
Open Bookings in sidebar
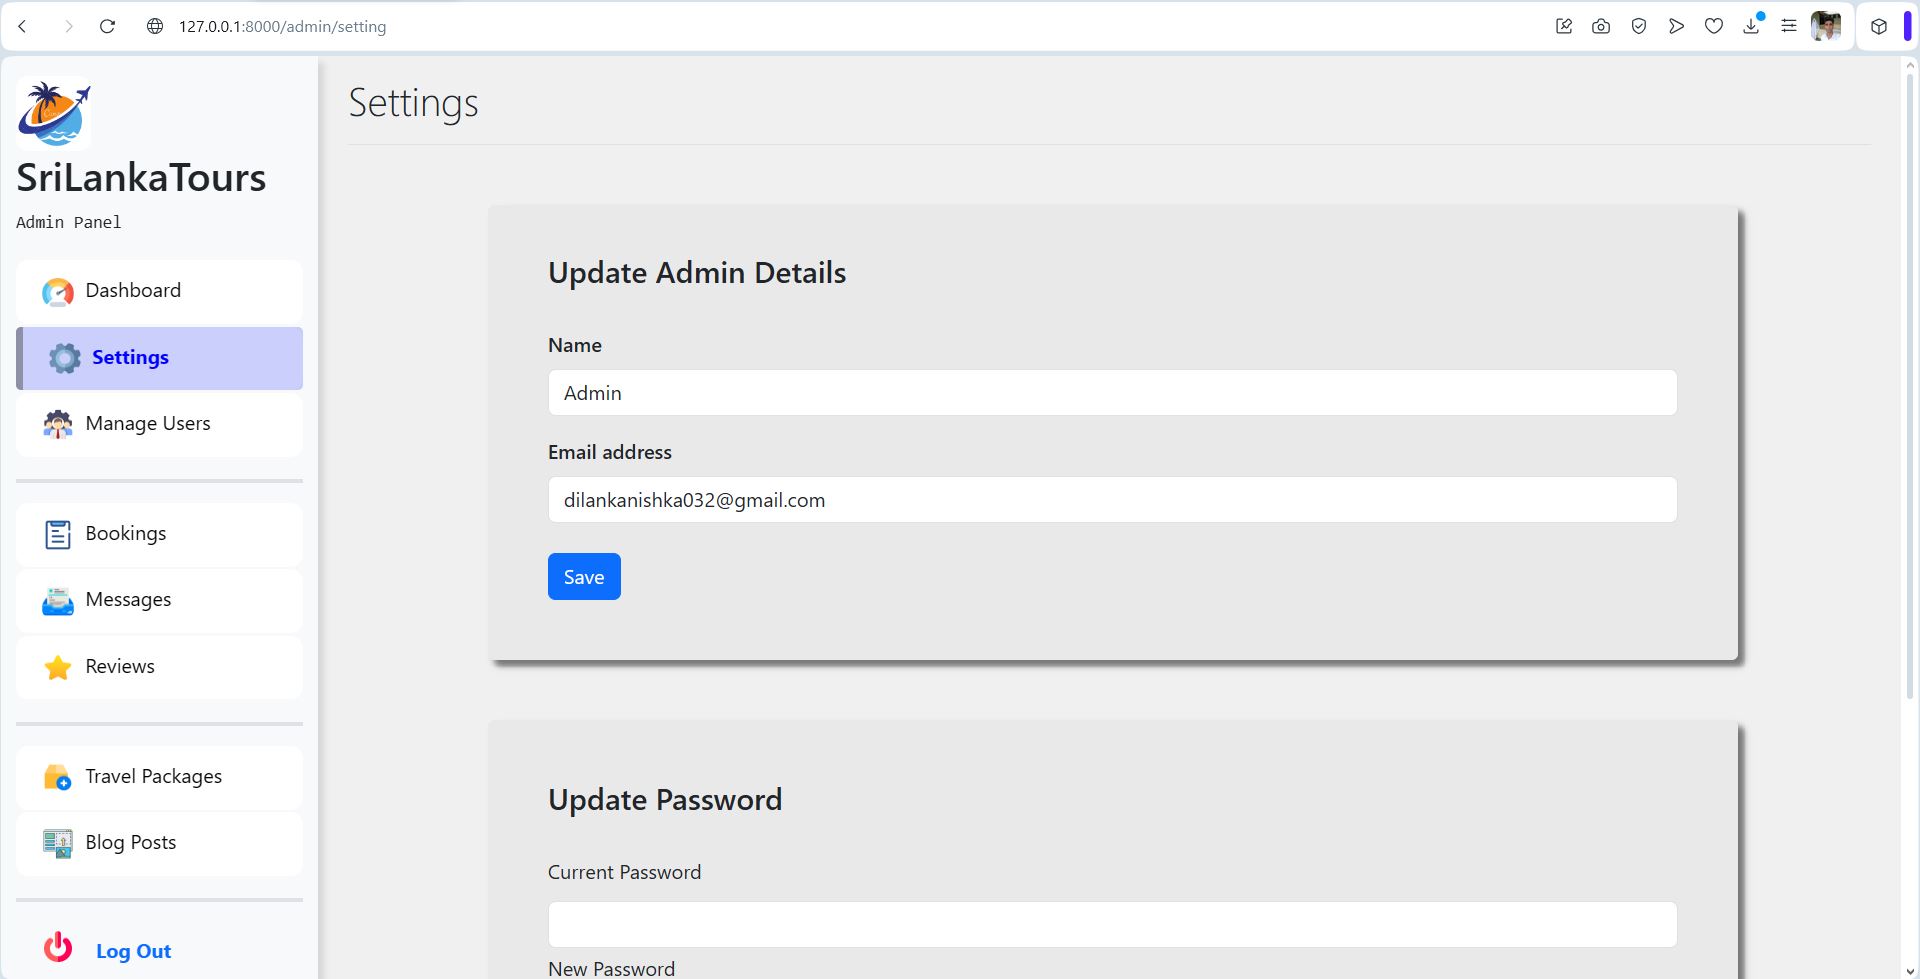pos(159,534)
